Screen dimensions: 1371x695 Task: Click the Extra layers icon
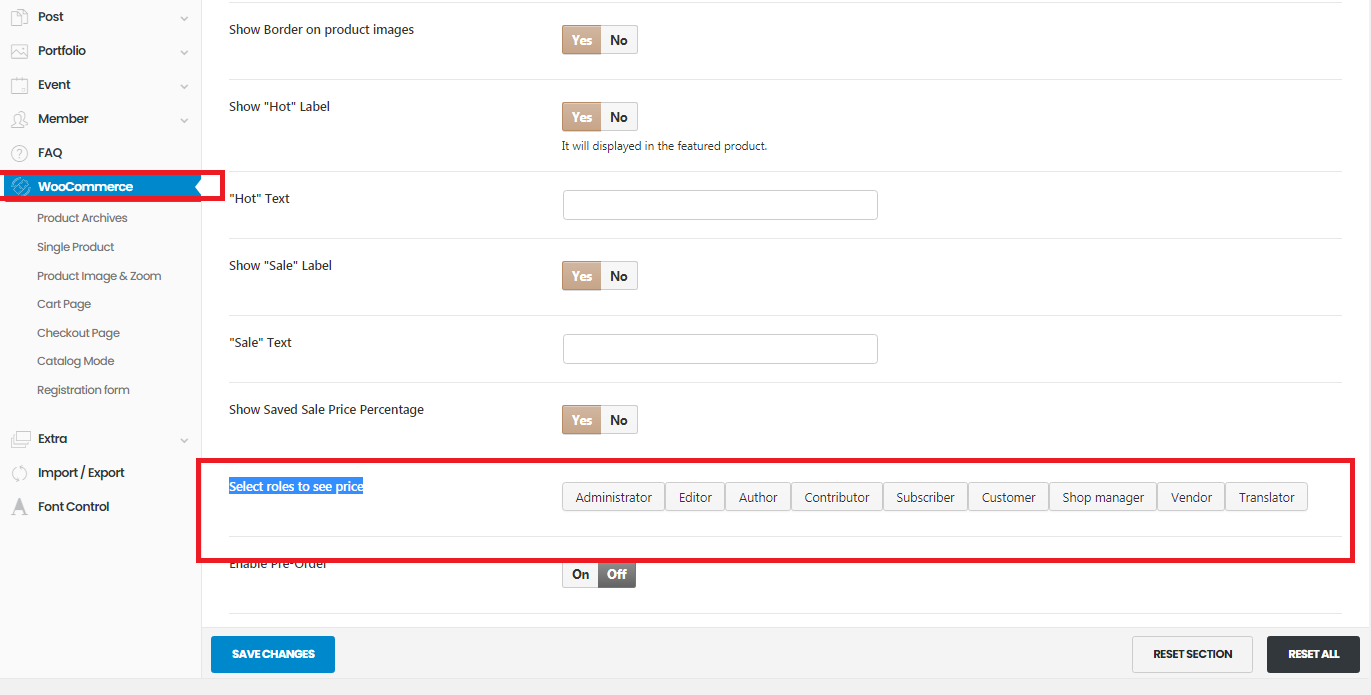pos(19,439)
